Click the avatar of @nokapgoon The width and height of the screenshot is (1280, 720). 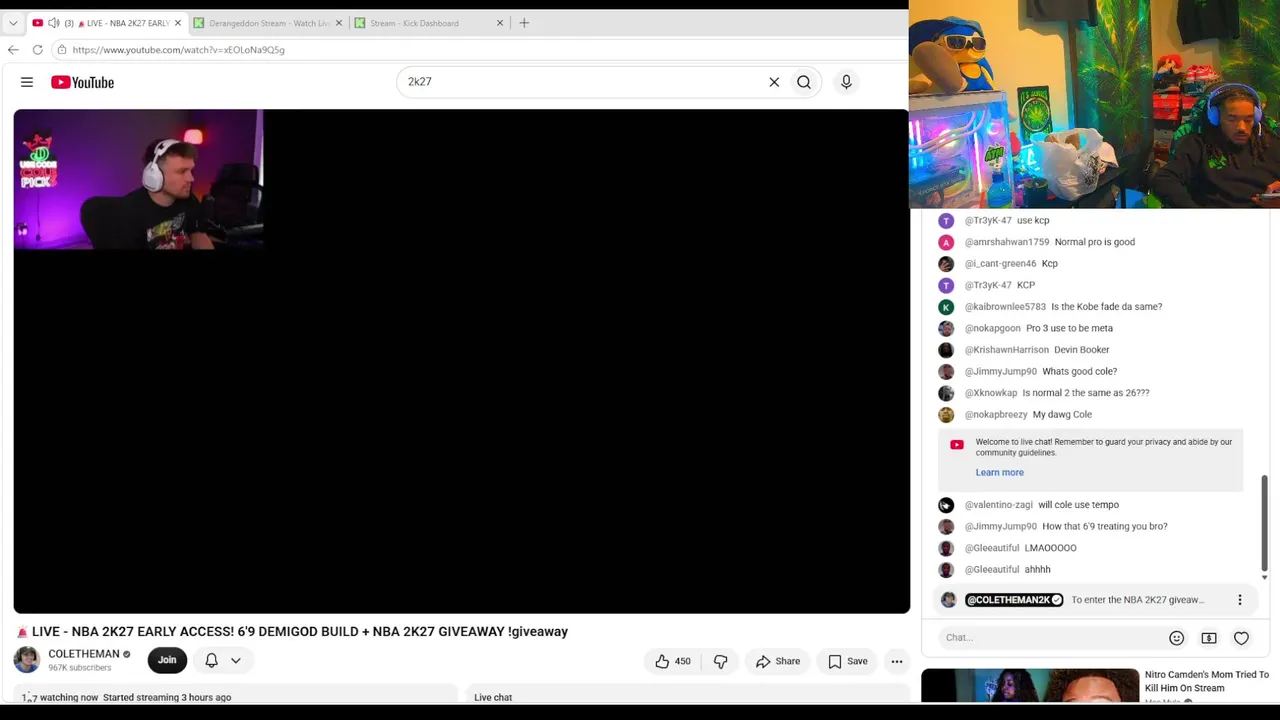point(946,328)
